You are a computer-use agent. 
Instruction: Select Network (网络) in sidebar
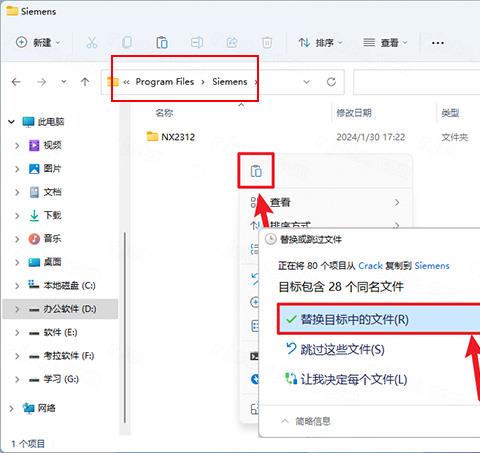point(39,408)
